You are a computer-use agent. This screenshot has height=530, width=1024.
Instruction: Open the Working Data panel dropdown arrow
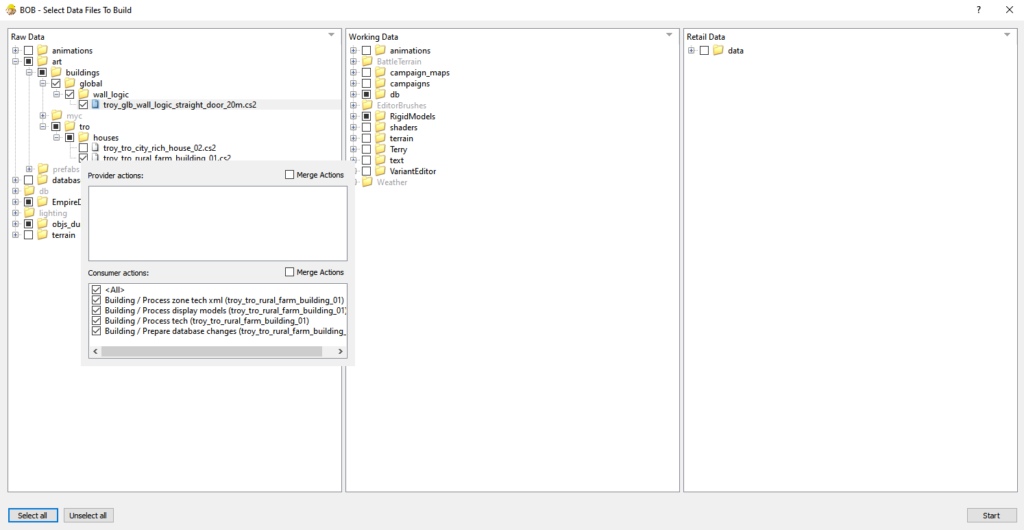[x=669, y=35]
